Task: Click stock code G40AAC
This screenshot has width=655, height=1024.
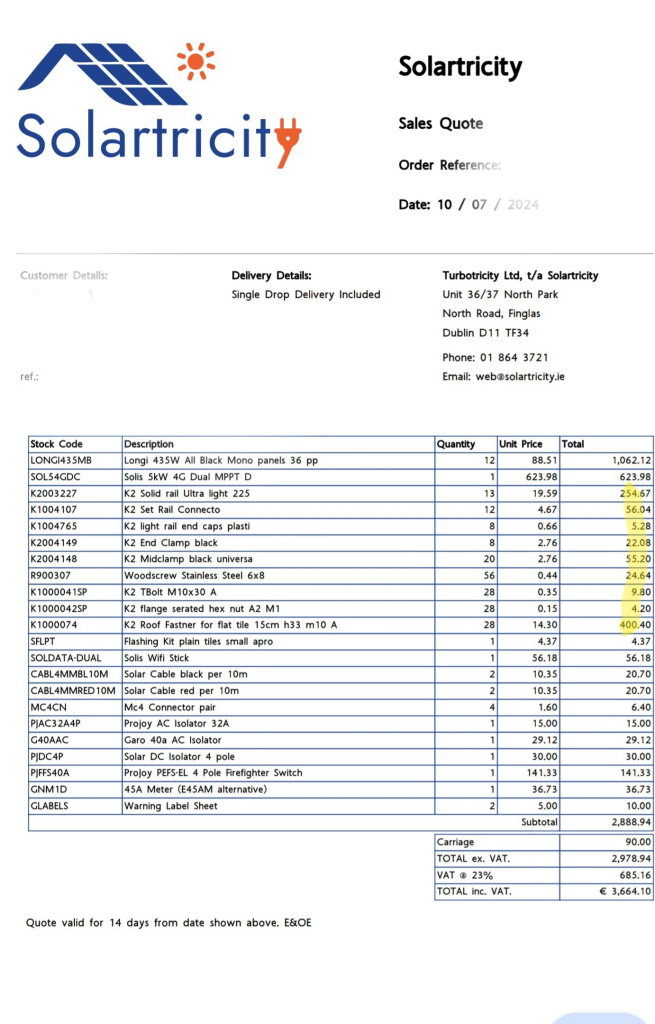Action: point(49,740)
